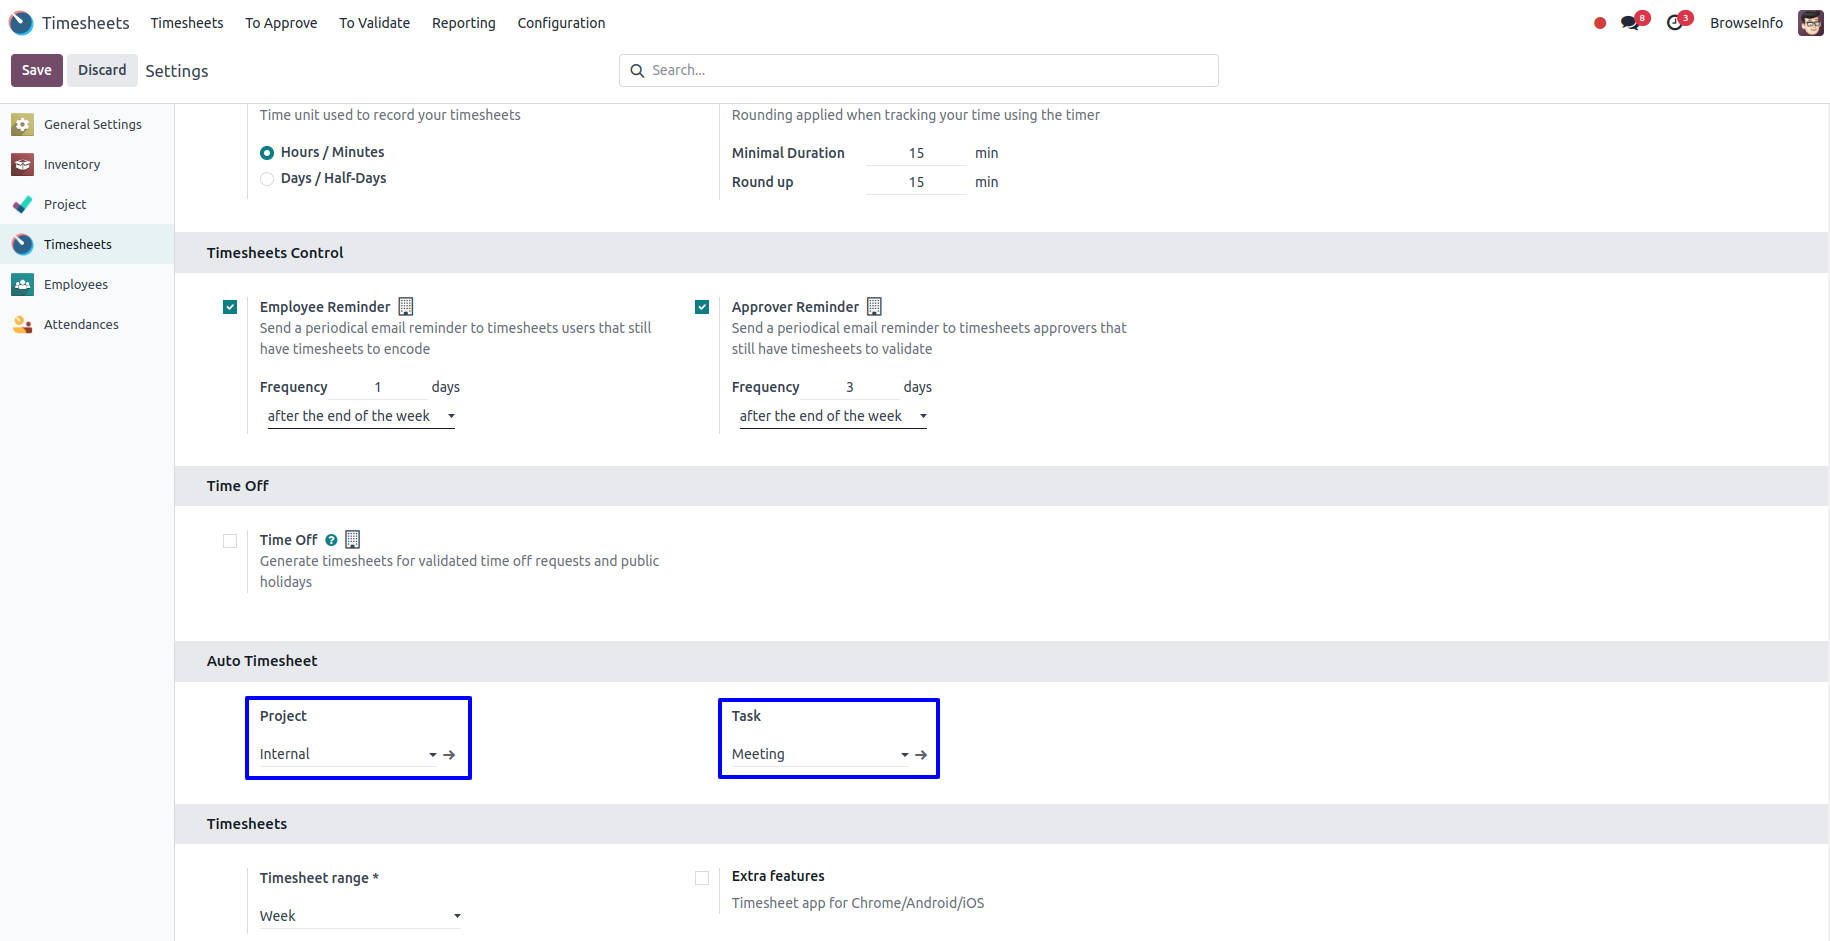Screen dimensions: 1830x941
Task: Open the Reporting menu
Action: [463, 23]
